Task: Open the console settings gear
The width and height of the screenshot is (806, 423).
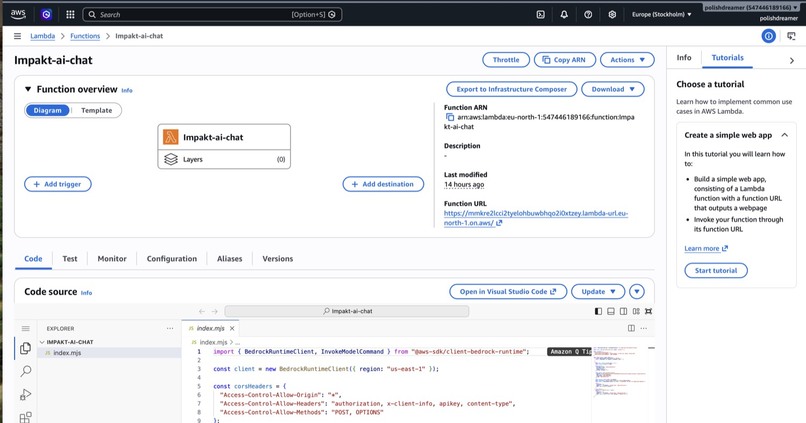Action: click(x=612, y=14)
